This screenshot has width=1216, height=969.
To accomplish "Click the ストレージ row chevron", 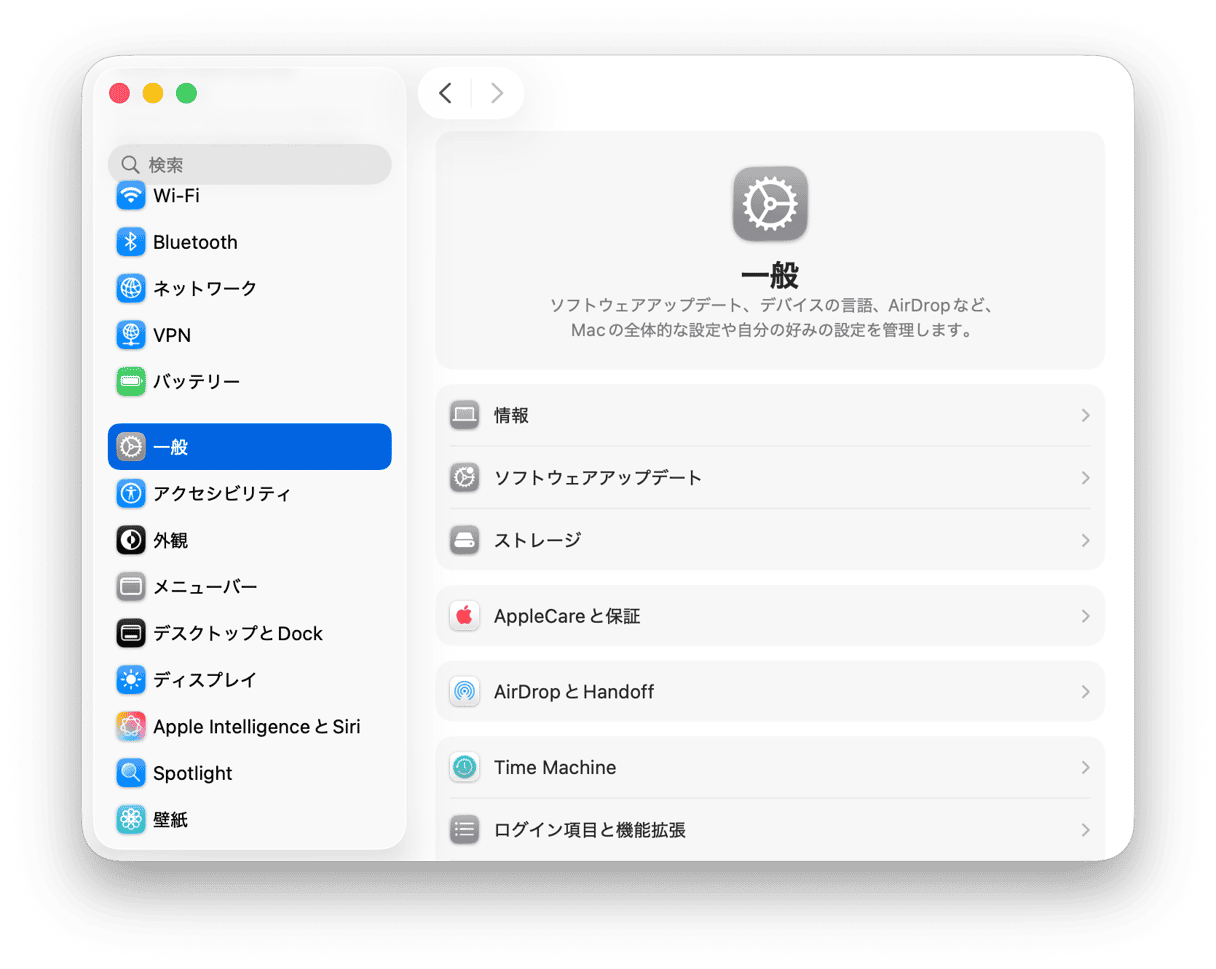I will tap(1085, 540).
